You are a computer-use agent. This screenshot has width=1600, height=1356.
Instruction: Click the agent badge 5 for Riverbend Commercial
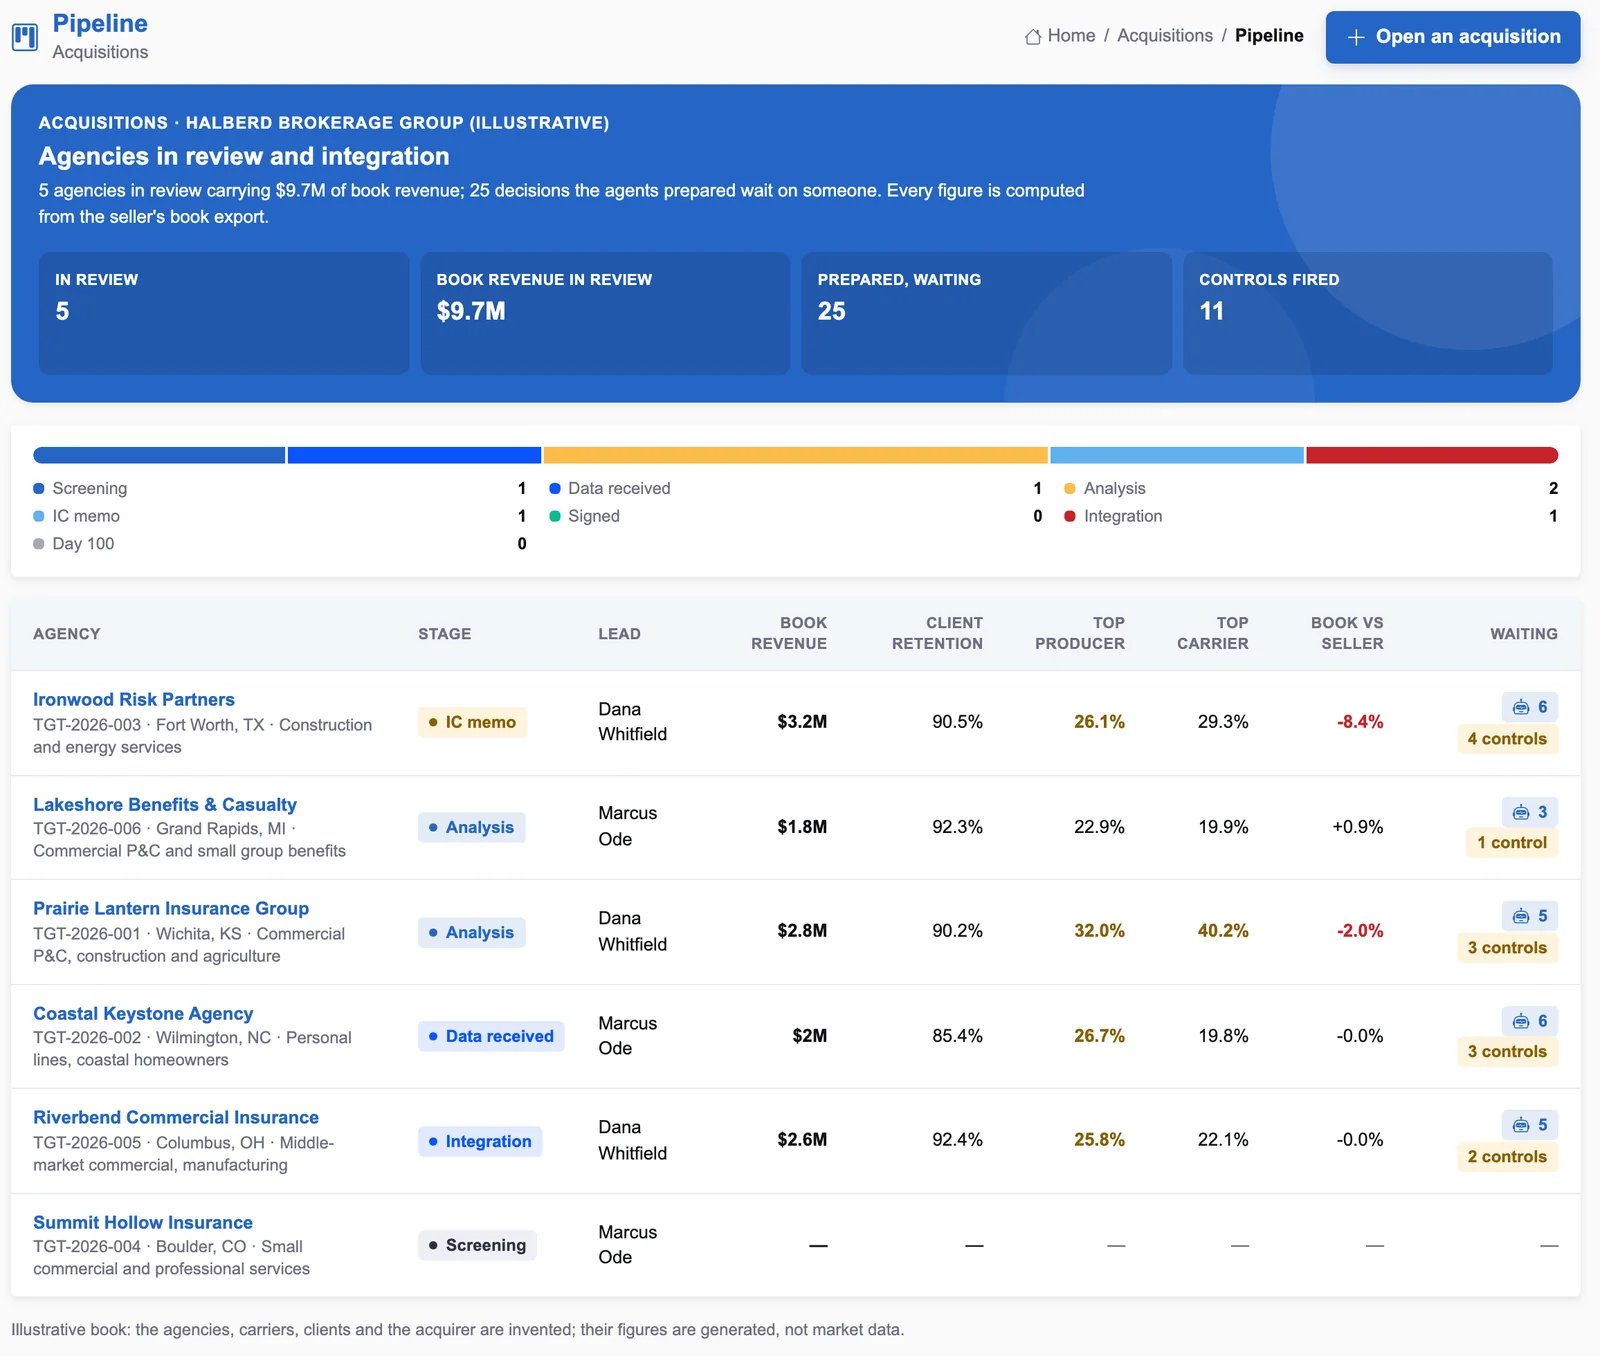click(x=1530, y=1125)
